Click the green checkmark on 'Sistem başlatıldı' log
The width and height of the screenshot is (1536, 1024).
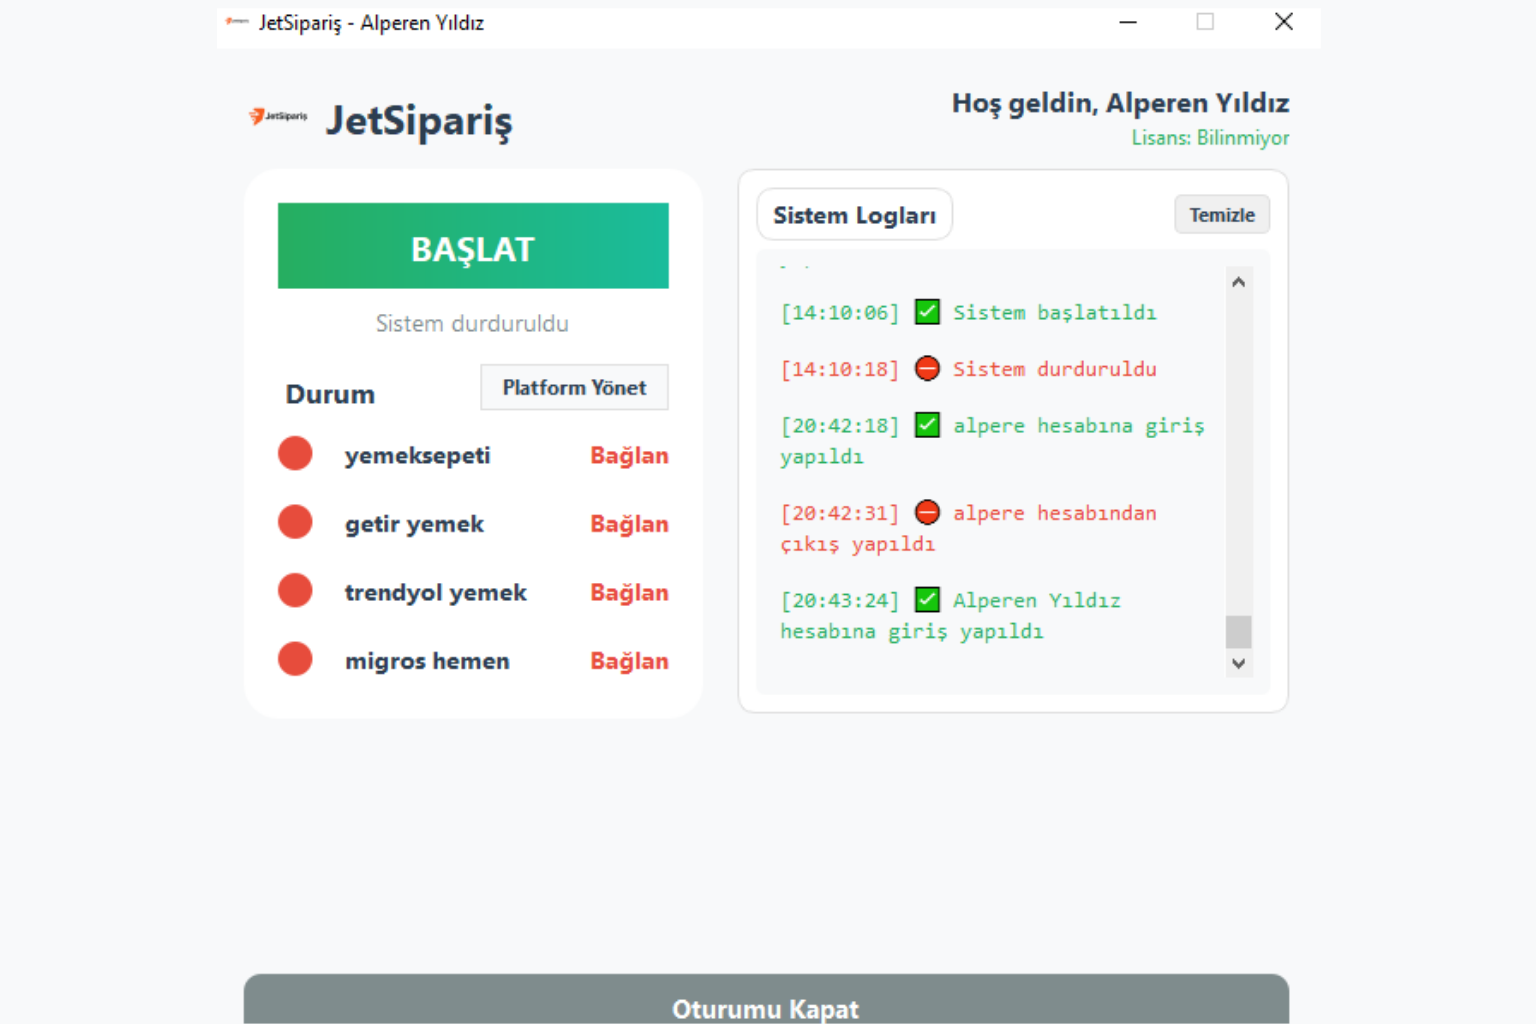pyautogui.click(x=927, y=312)
